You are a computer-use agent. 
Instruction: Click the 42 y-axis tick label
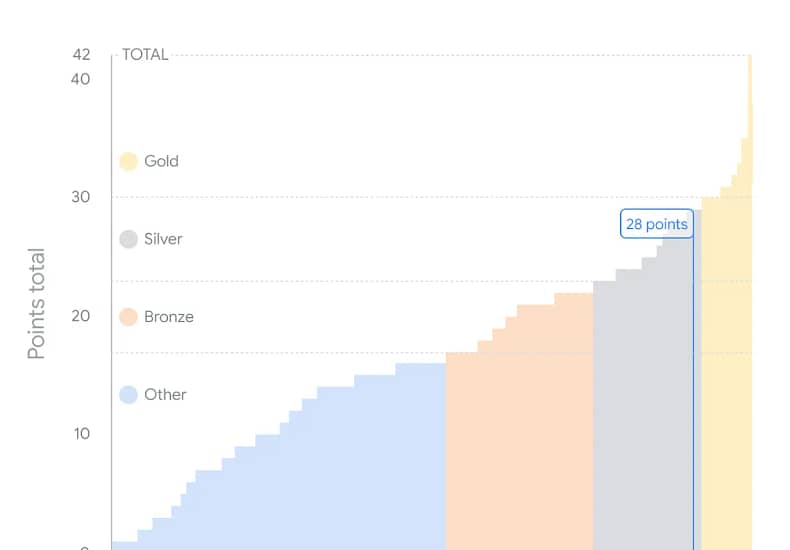(81, 54)
